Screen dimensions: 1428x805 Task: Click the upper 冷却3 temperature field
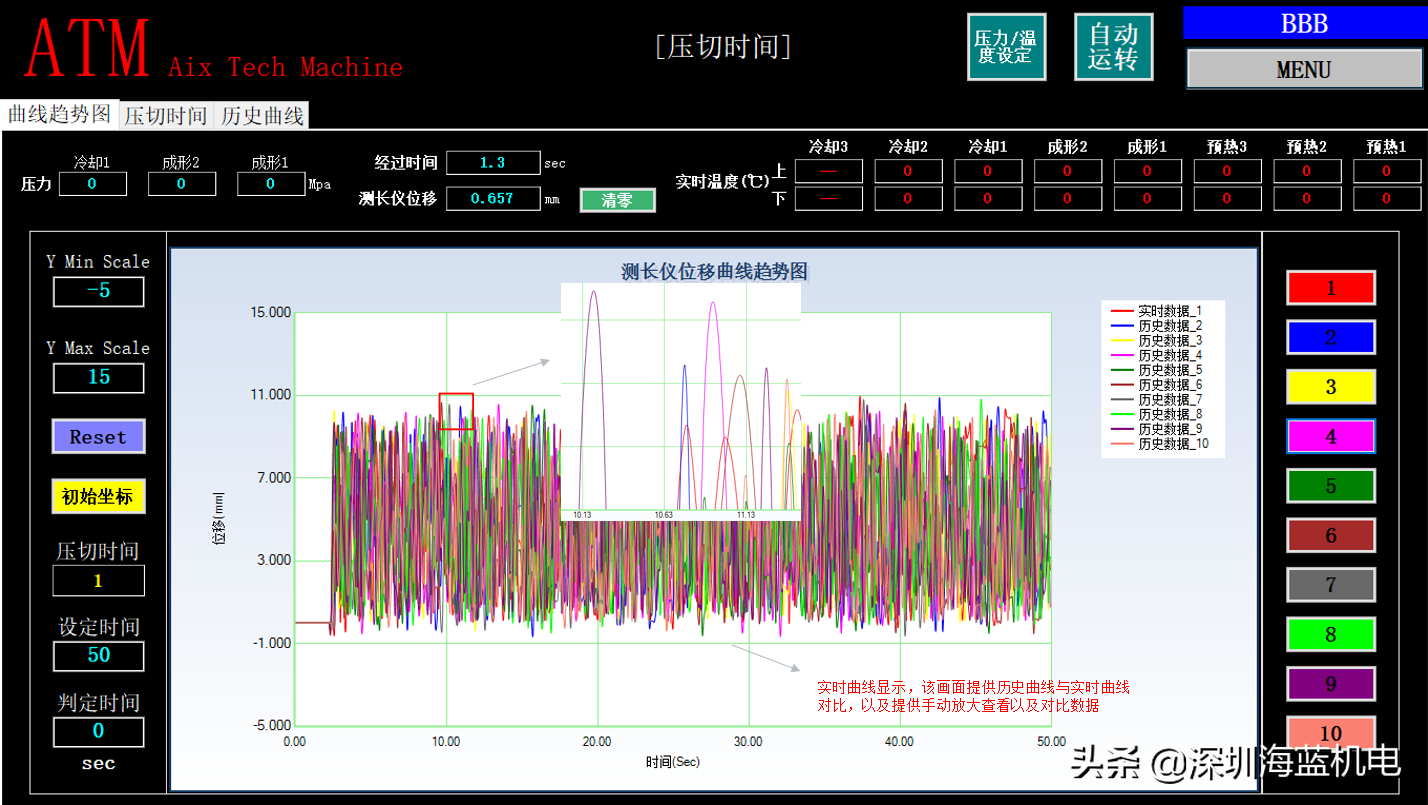[x=829, y=171]
